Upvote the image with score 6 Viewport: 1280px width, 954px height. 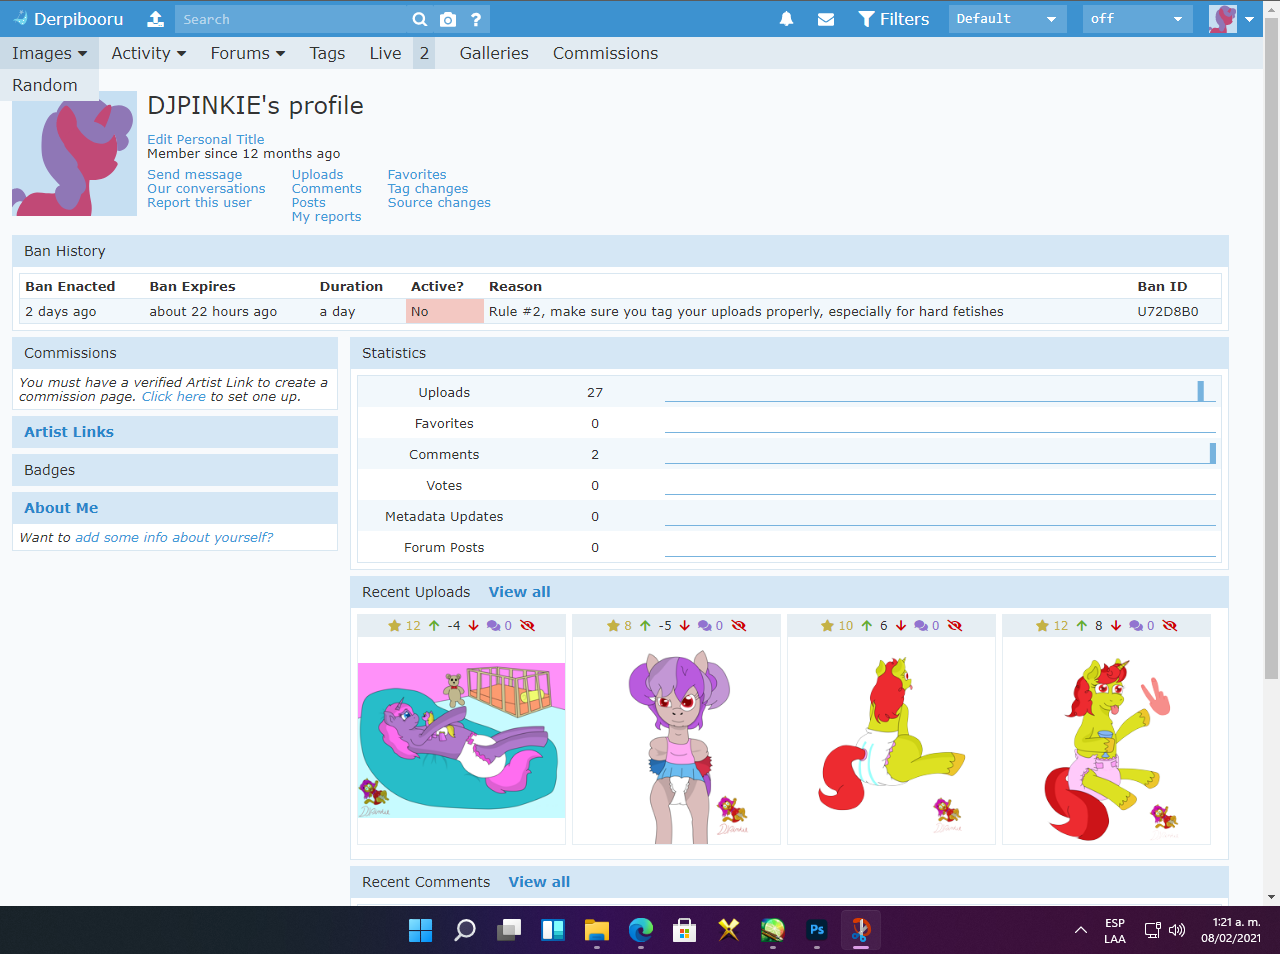[x=867, y=626]
